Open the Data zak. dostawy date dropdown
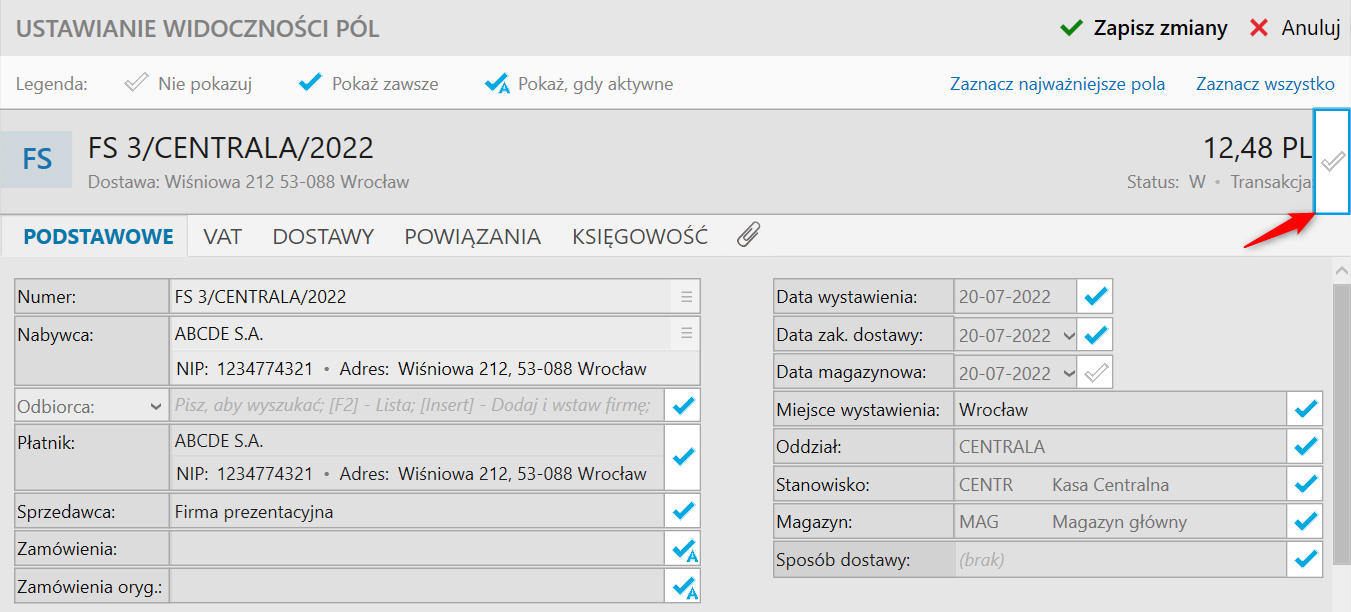The width and height of the screenshot is (1351, 612). 1069,336
